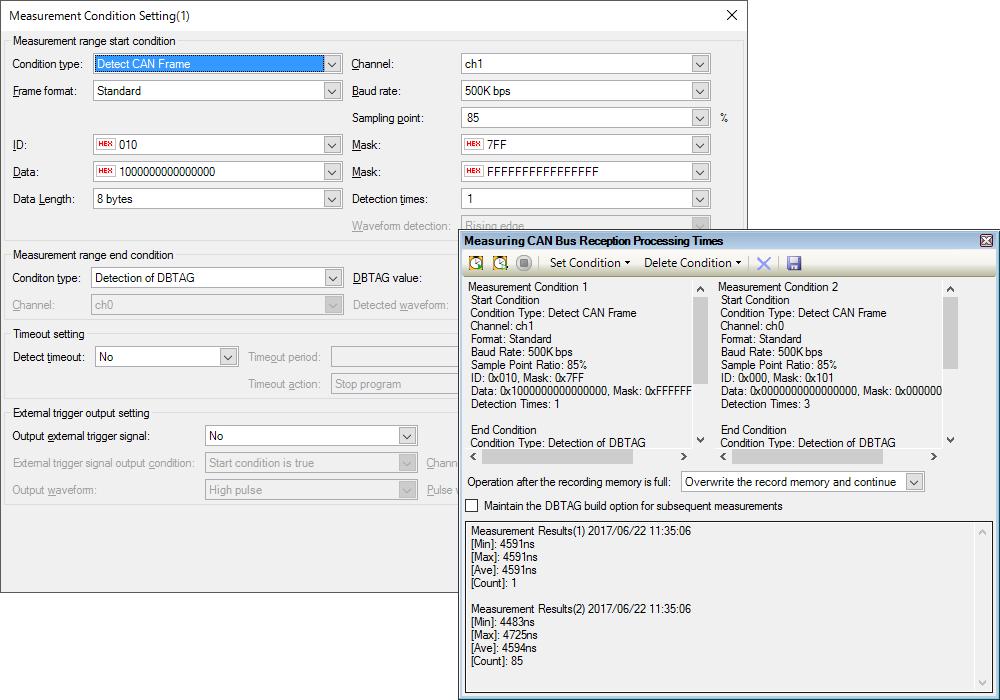Close the Measurement Condition Setting dialog

732,15
